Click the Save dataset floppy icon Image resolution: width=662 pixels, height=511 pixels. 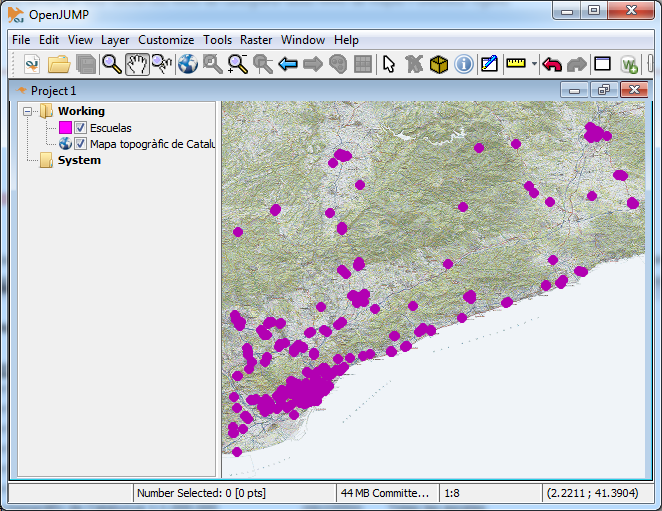pos(86,64)
